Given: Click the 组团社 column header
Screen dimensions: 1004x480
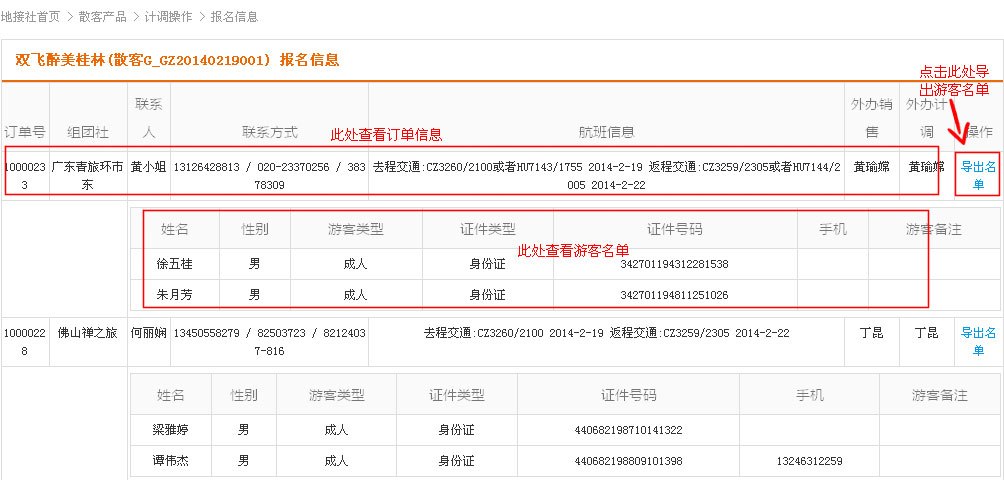Looking at the screenshot, I should coord(88,132).
